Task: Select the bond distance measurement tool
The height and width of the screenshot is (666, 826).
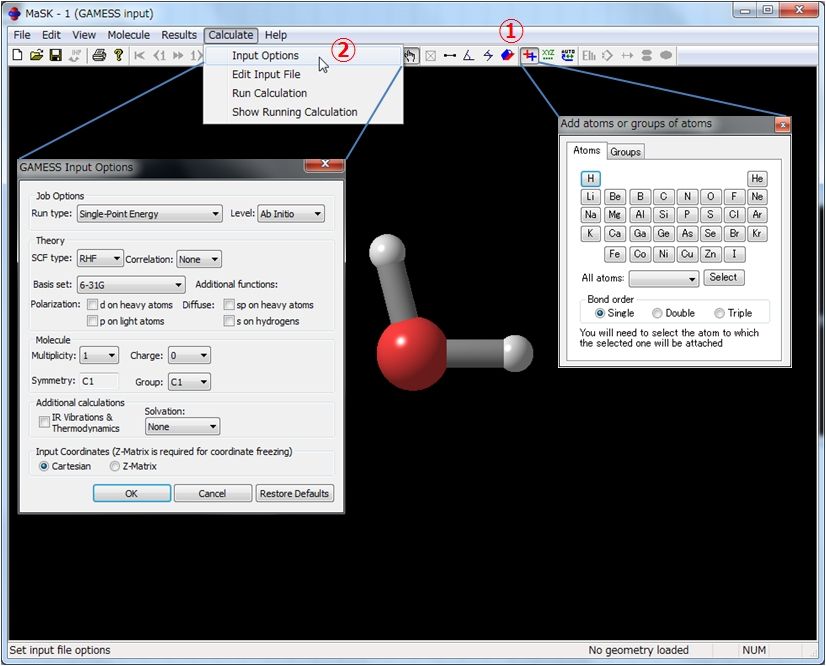Action: click(x=450, y=56)
